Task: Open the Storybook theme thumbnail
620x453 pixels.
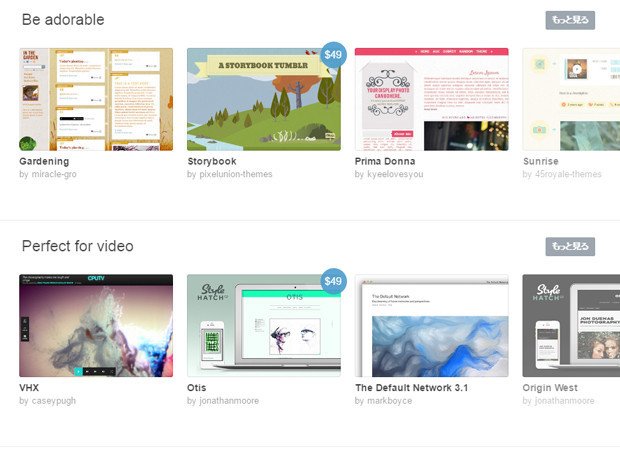Action: click(264, 99)
